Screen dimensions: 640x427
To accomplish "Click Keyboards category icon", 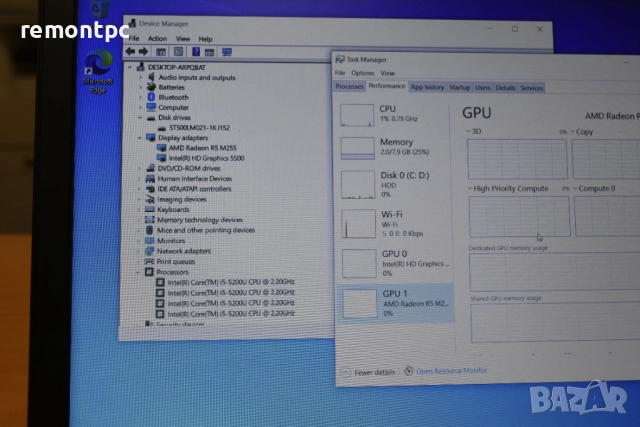I will pos(150,209).
